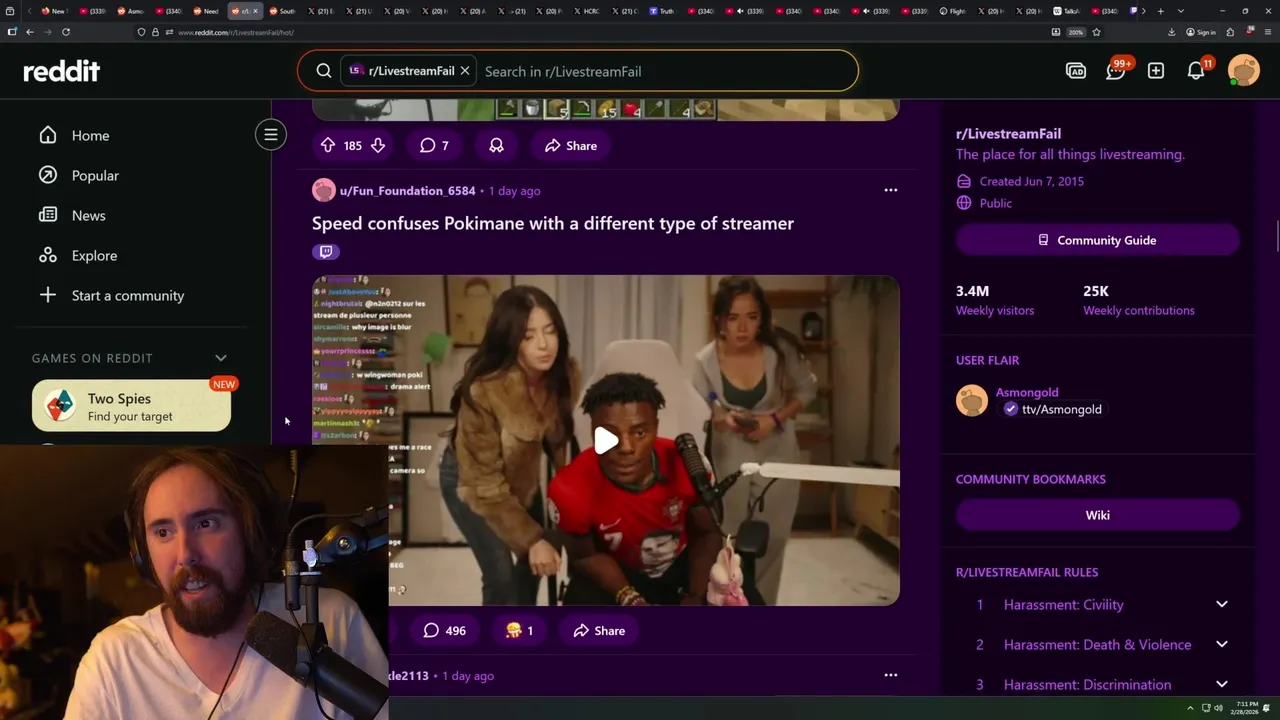1280x720 pixels.
Task: Open the Reddit advertise AD icon
Action: pos(1076,71)
